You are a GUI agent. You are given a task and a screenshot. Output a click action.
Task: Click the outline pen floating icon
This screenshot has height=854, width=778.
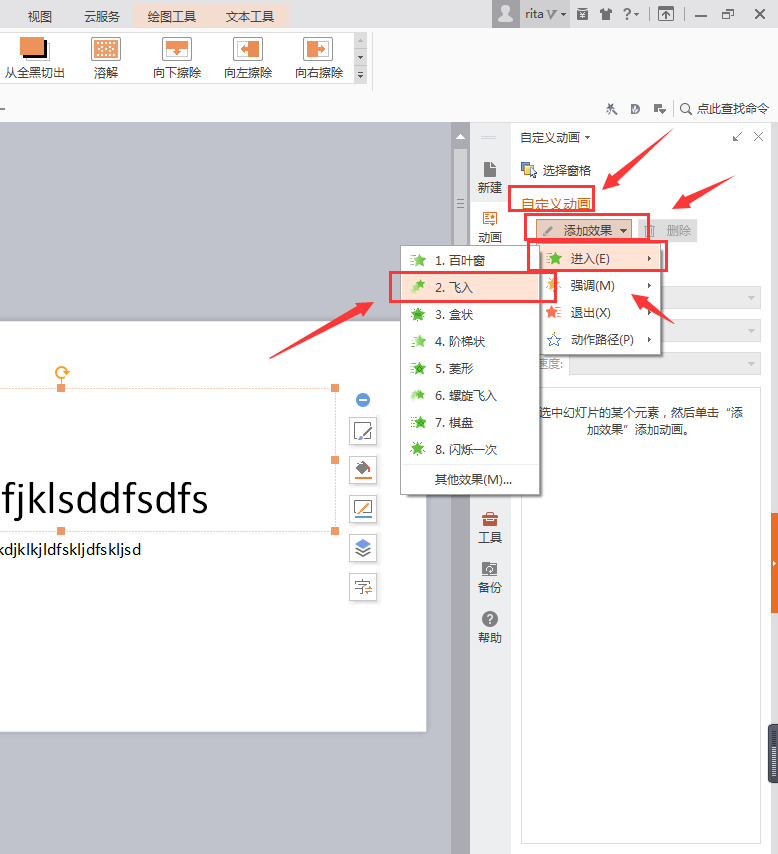(363, 509)
